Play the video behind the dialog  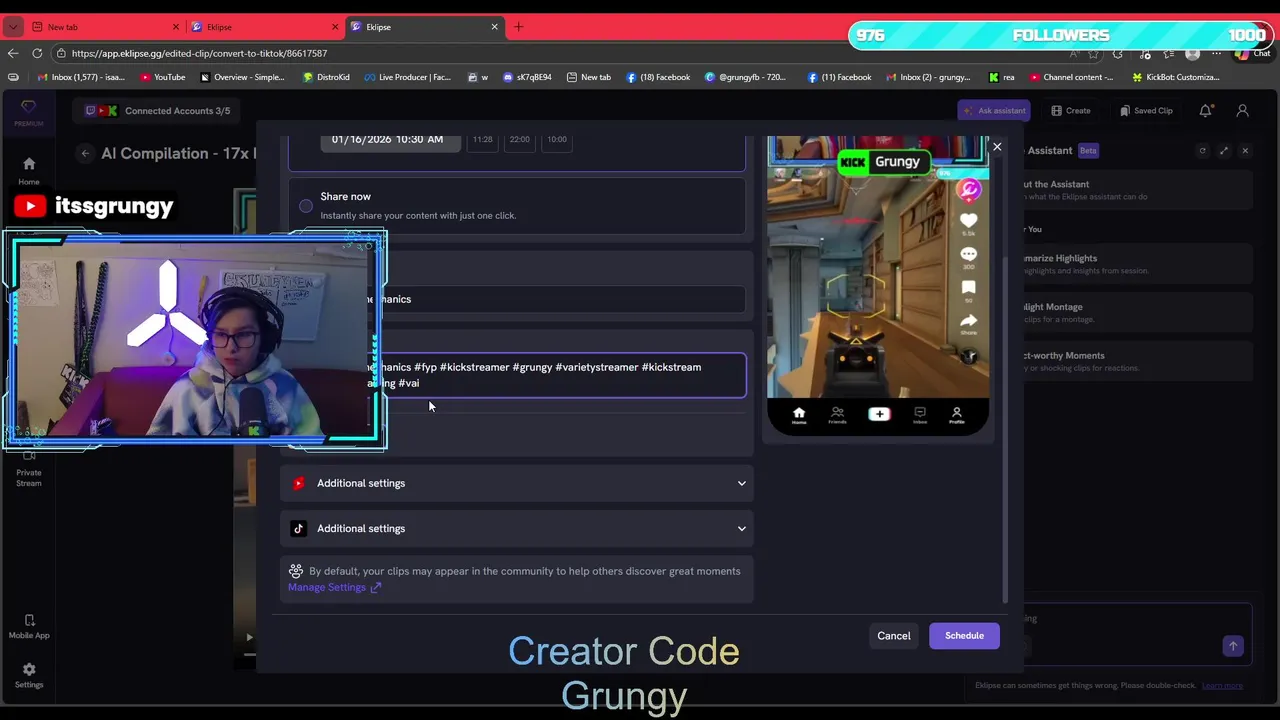pyautogui.click(x=249, y=637)
